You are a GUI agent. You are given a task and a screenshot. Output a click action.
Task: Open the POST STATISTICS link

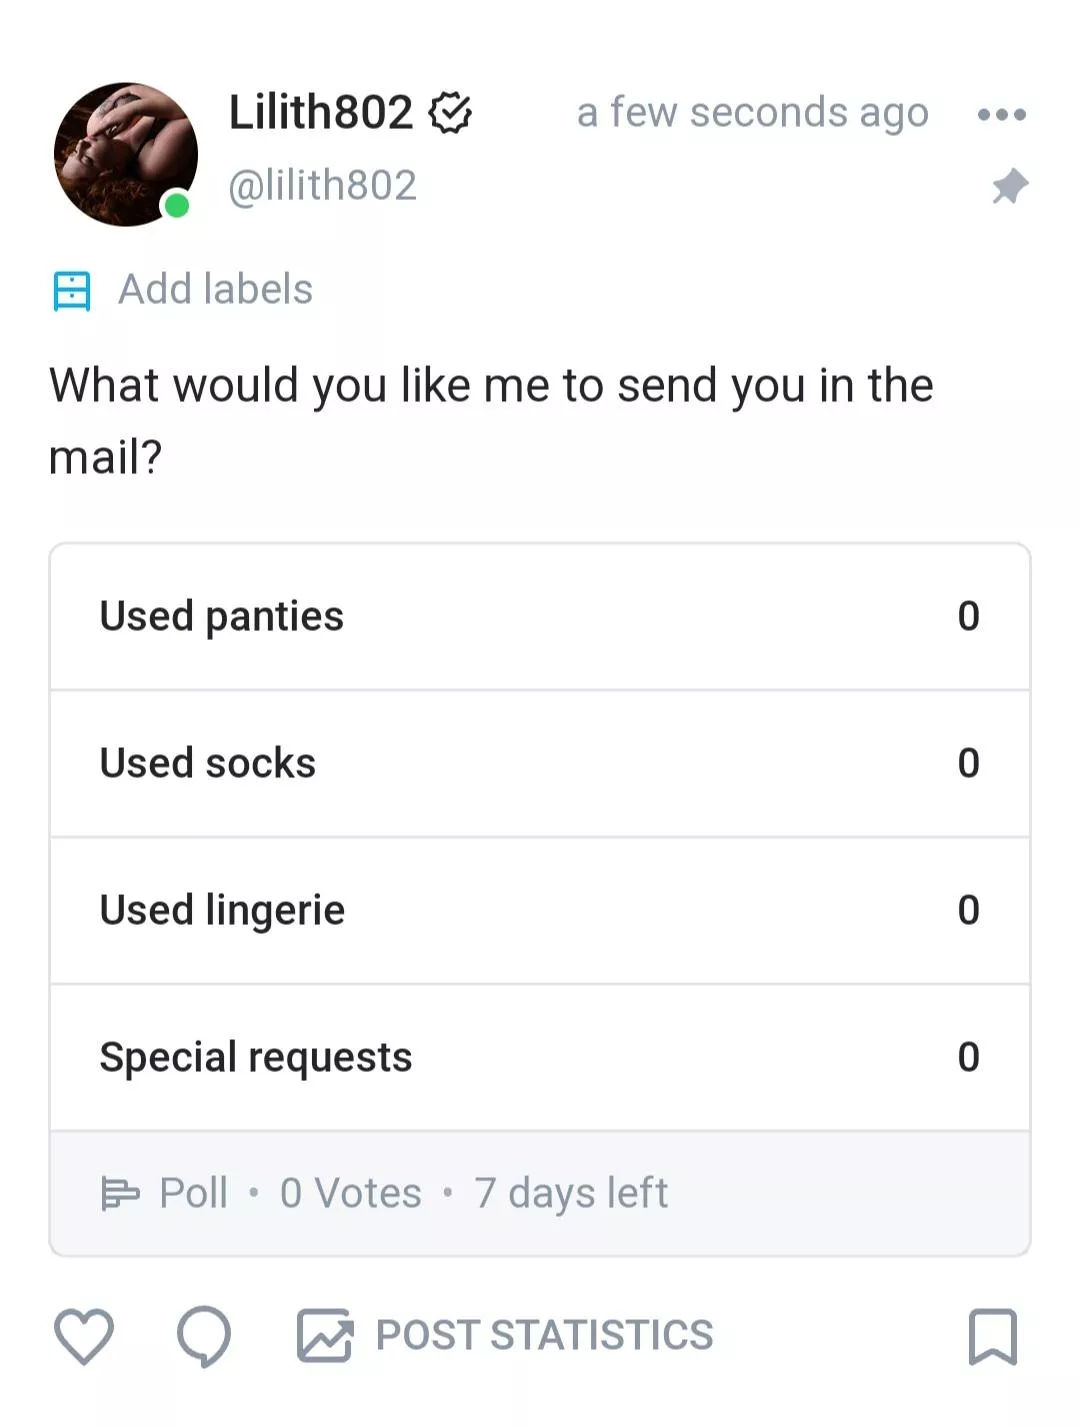[544, 1336]
